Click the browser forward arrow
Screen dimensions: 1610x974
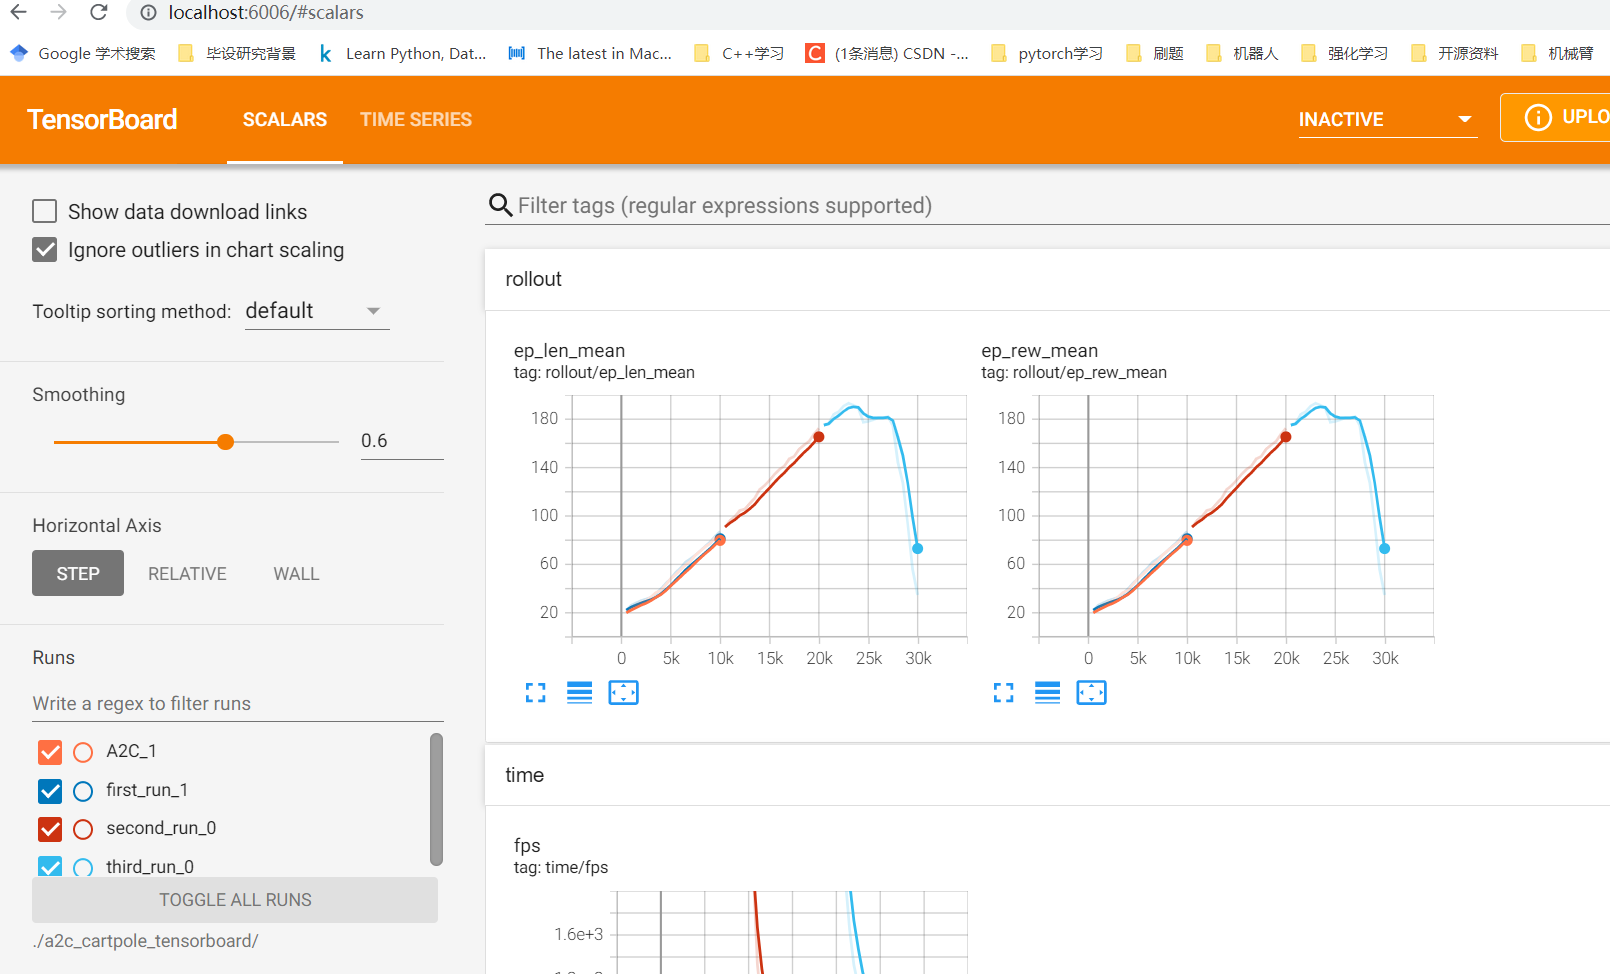click(x=58, y=12)
